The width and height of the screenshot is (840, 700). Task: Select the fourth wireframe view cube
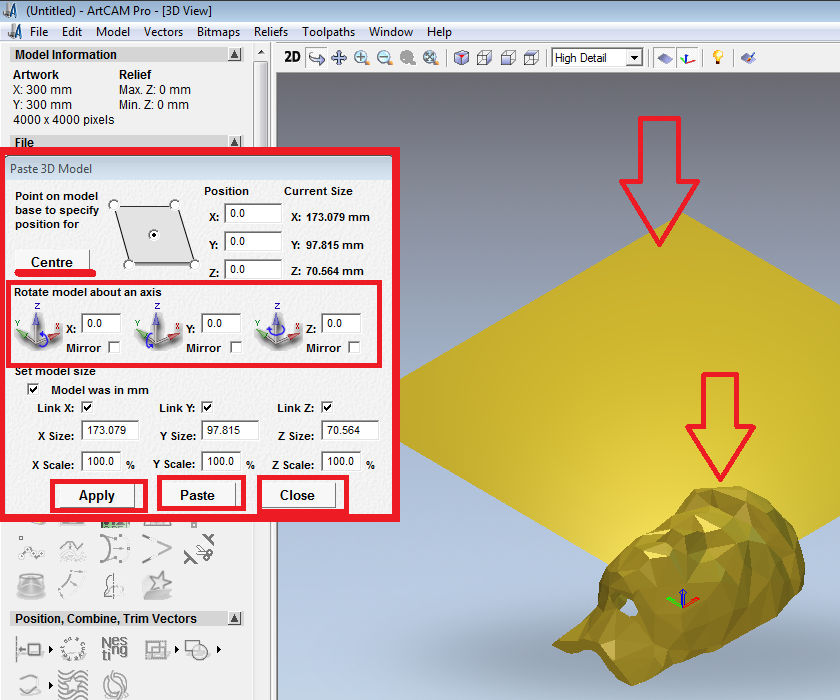click(x=531, y=58)
